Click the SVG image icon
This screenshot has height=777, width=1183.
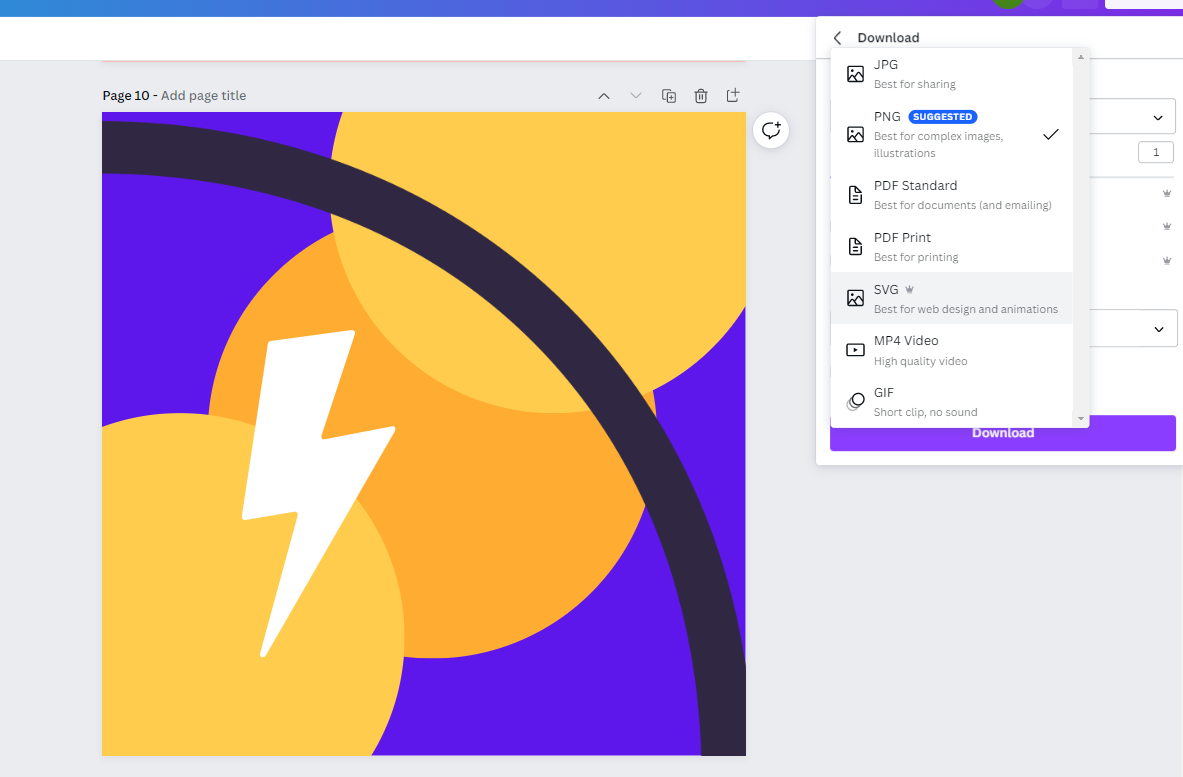click(856, 298)
